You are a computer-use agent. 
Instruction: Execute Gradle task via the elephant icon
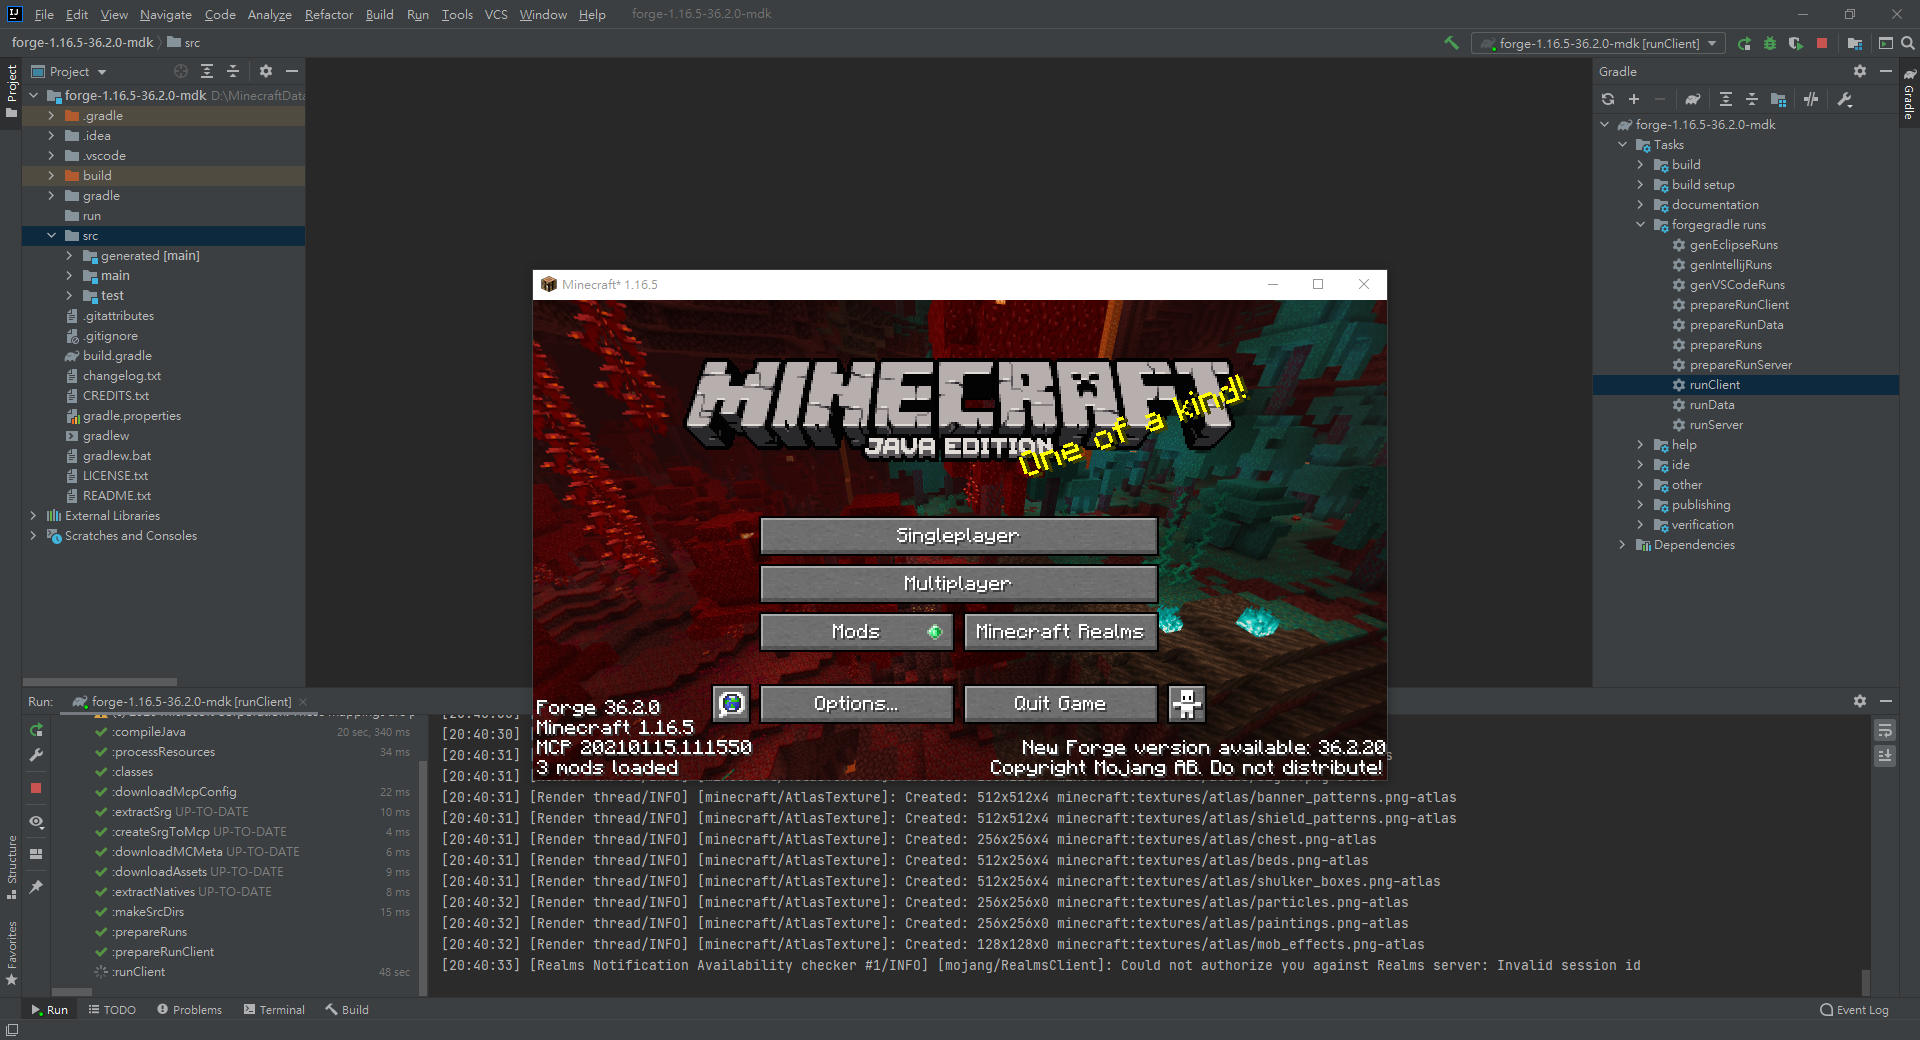click(x=1693, y=99)
